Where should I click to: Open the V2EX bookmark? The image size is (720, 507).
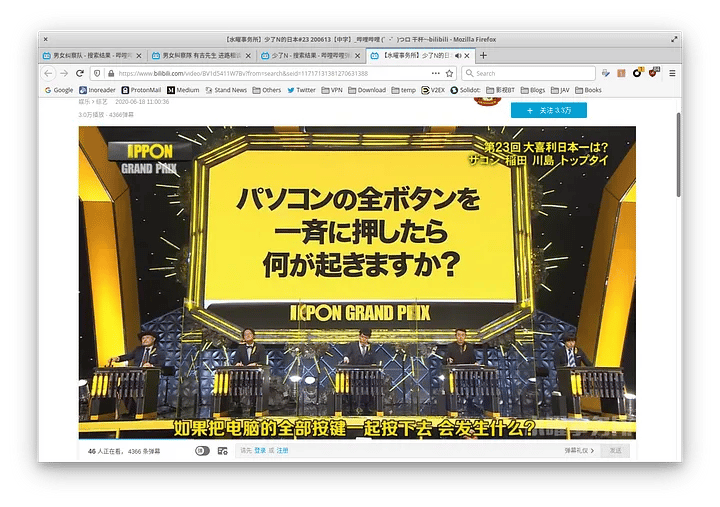(433, 90)
